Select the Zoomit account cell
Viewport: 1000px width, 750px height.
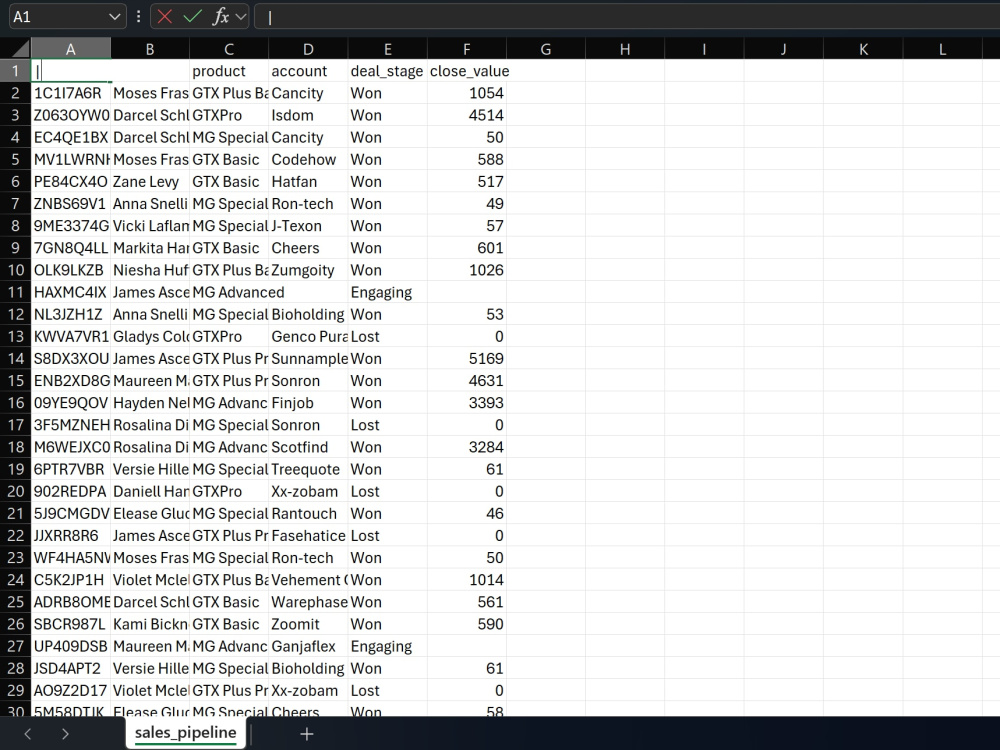(x=308, y=624)
